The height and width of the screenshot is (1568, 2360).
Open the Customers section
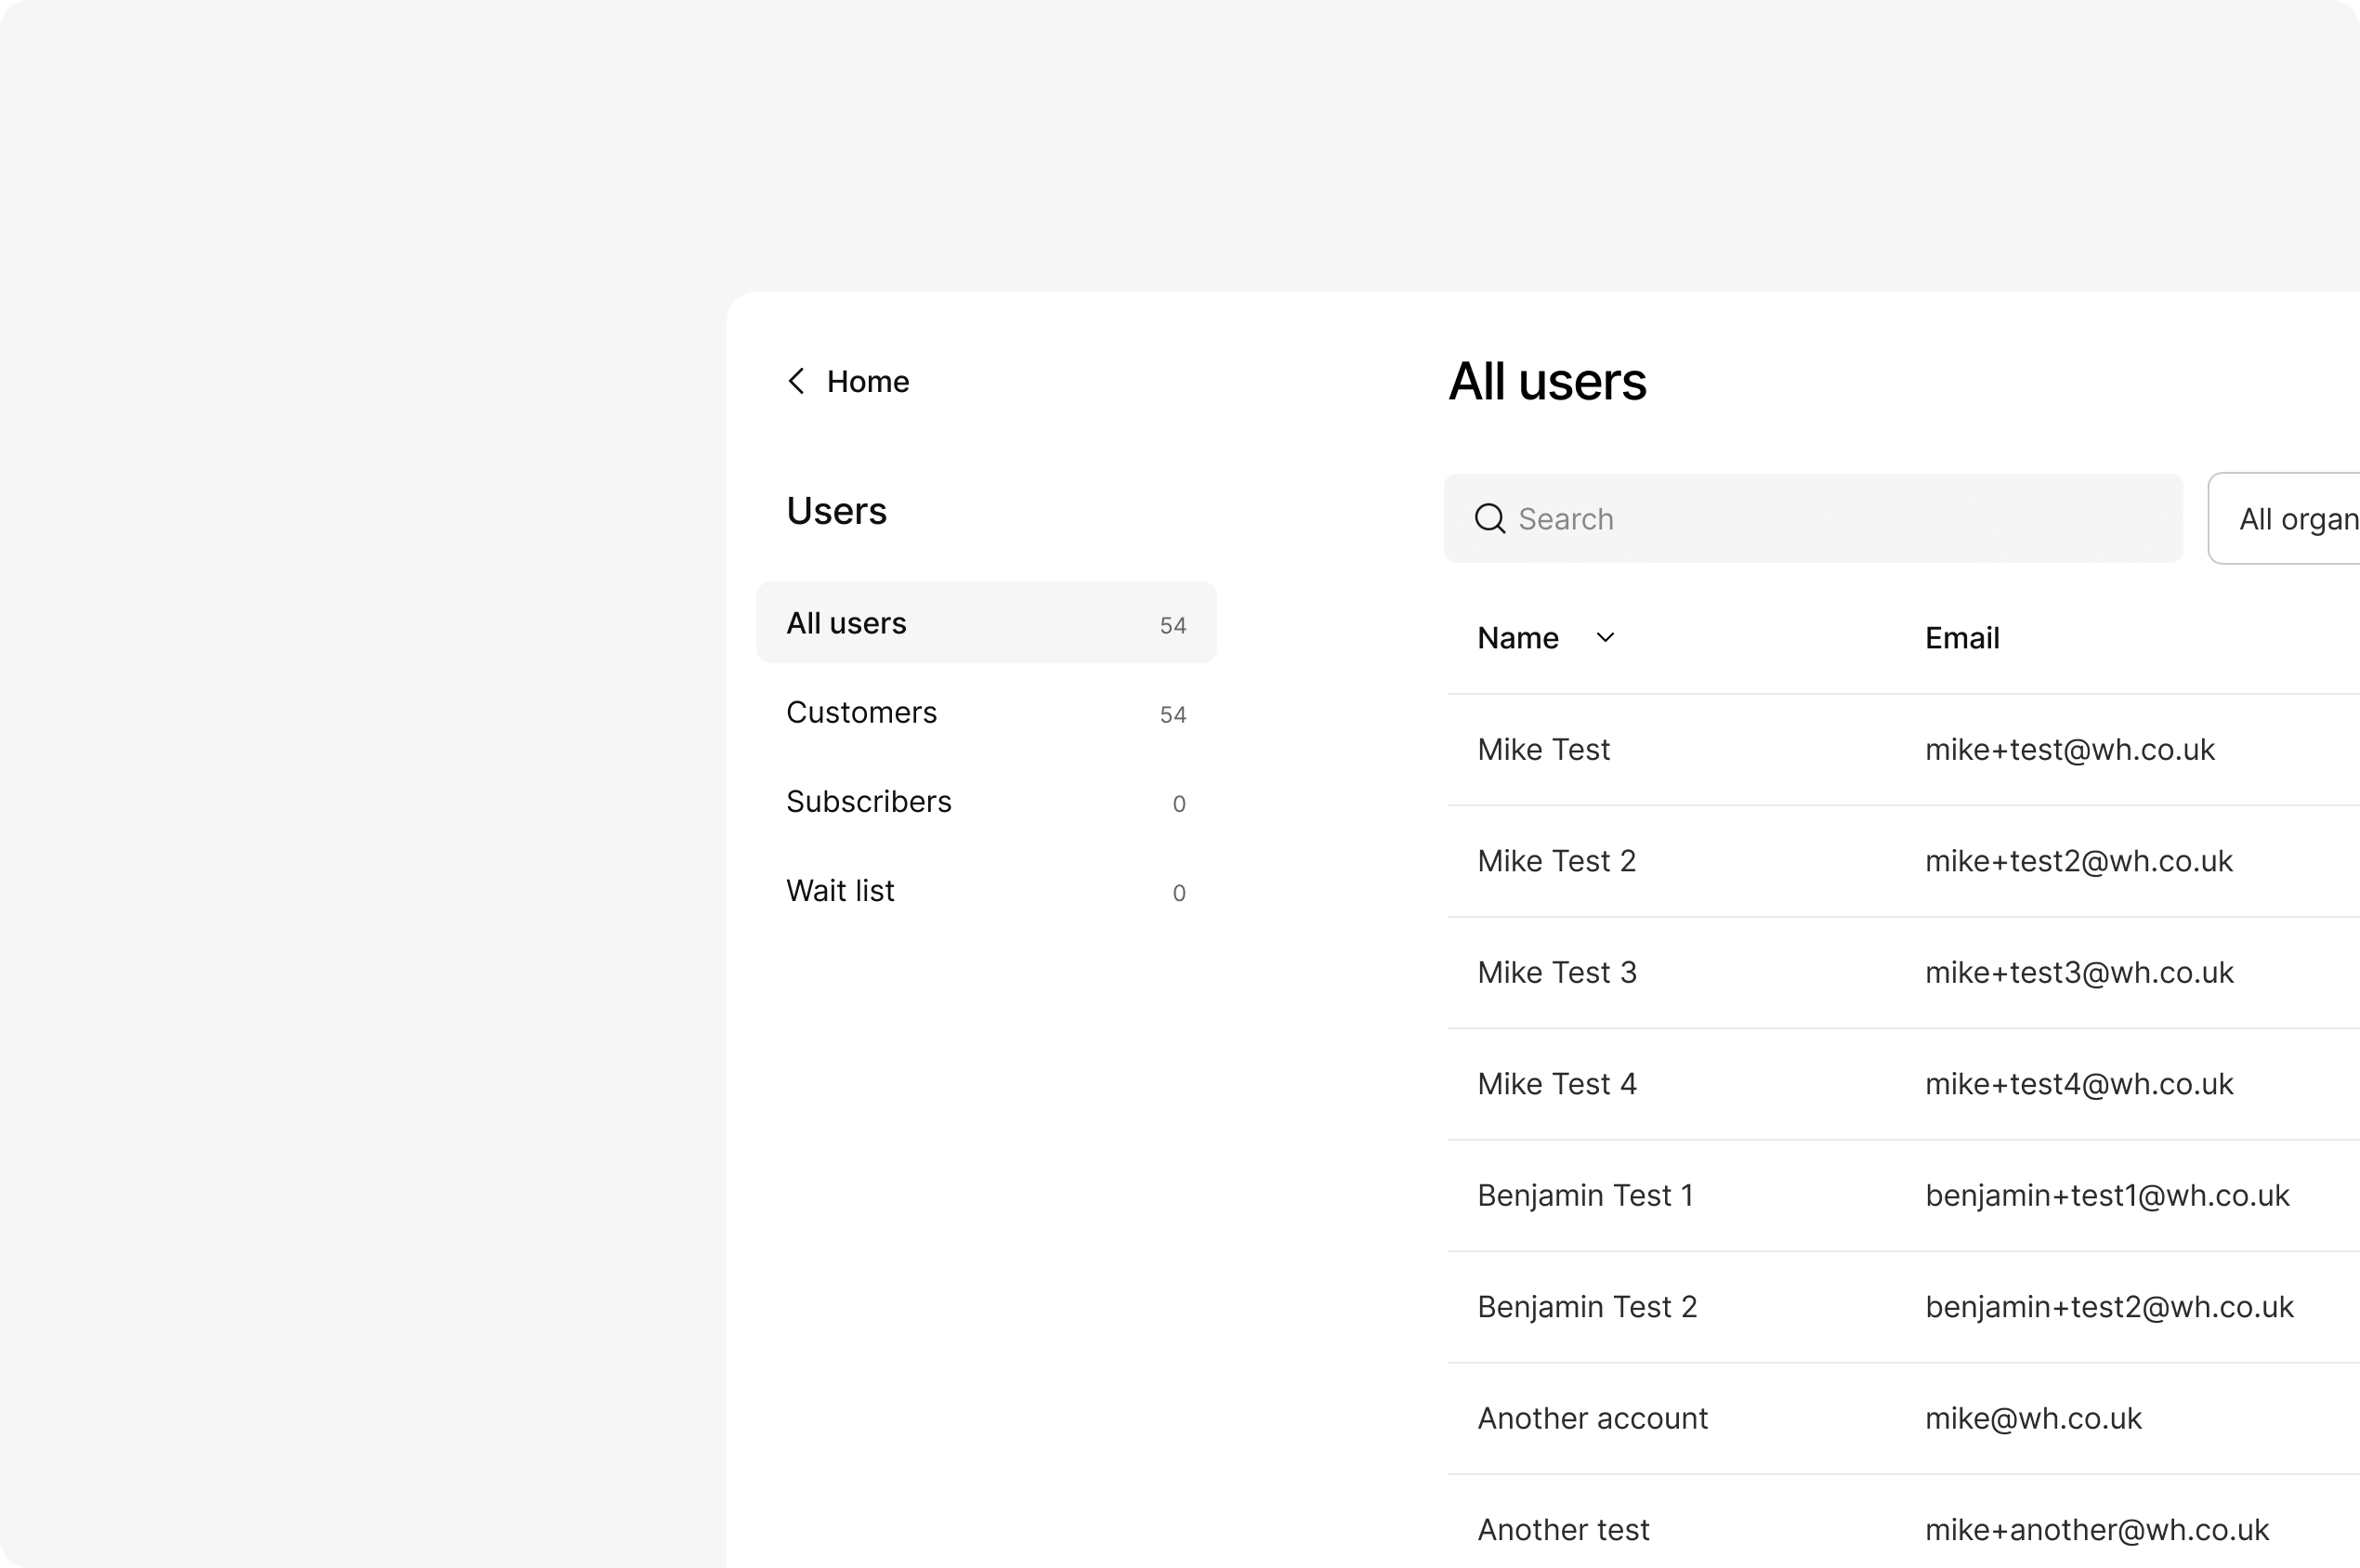coord(985,712)
